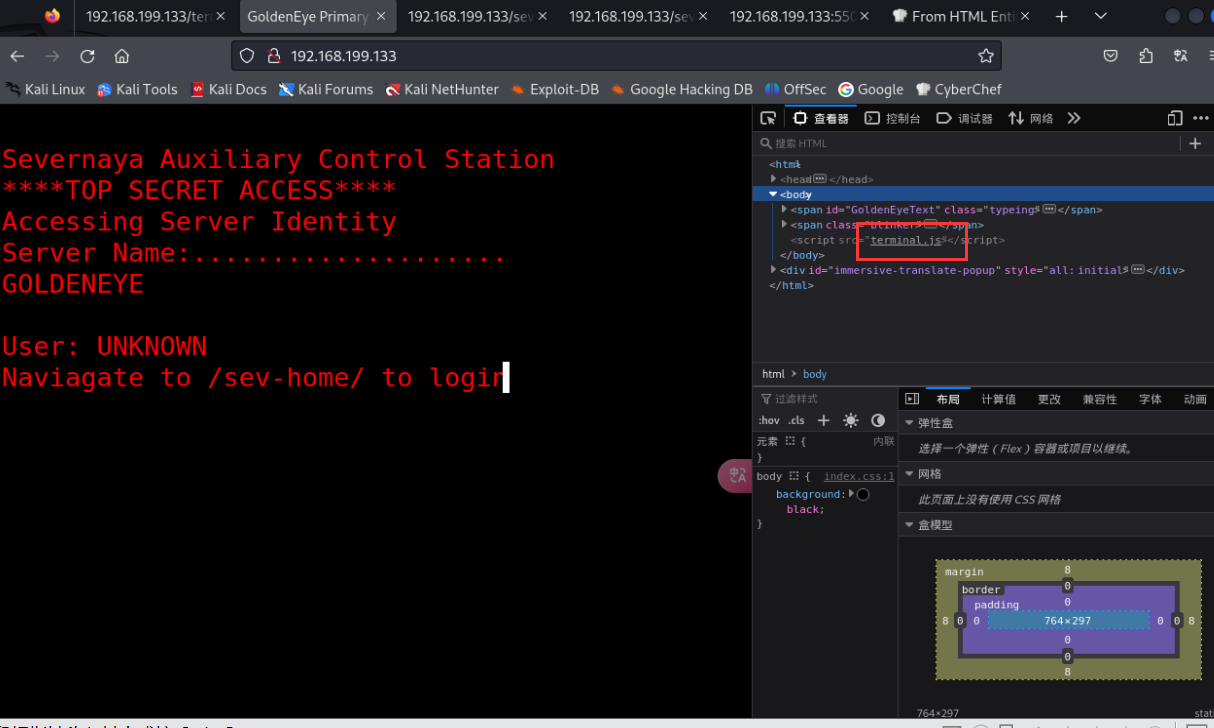Toggle the :hov pseudo-class panel
This screenshot has height=728, width=1214.
click(x=768, y=421)
